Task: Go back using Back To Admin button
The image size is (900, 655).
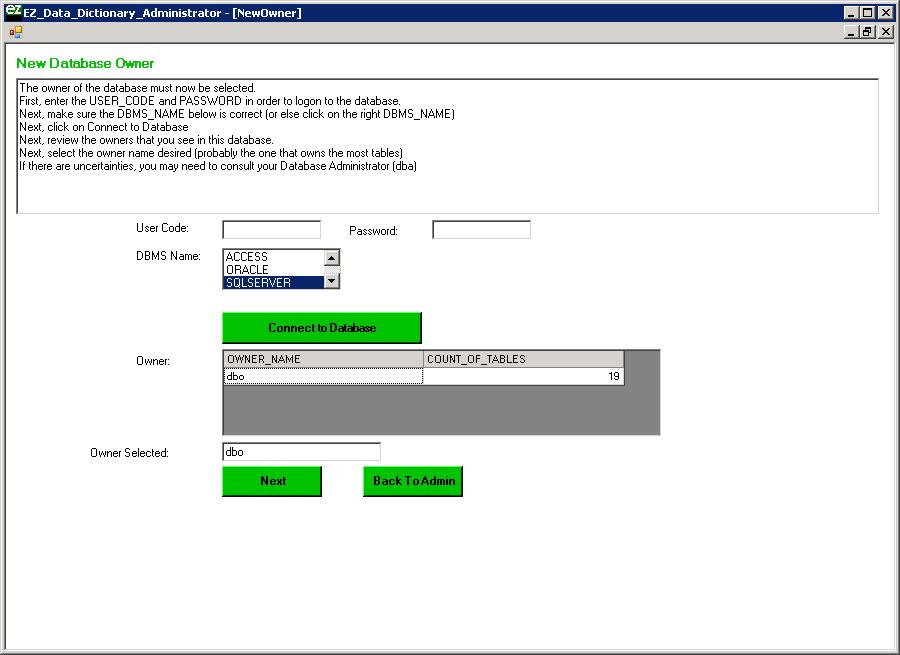Action: 413,481
